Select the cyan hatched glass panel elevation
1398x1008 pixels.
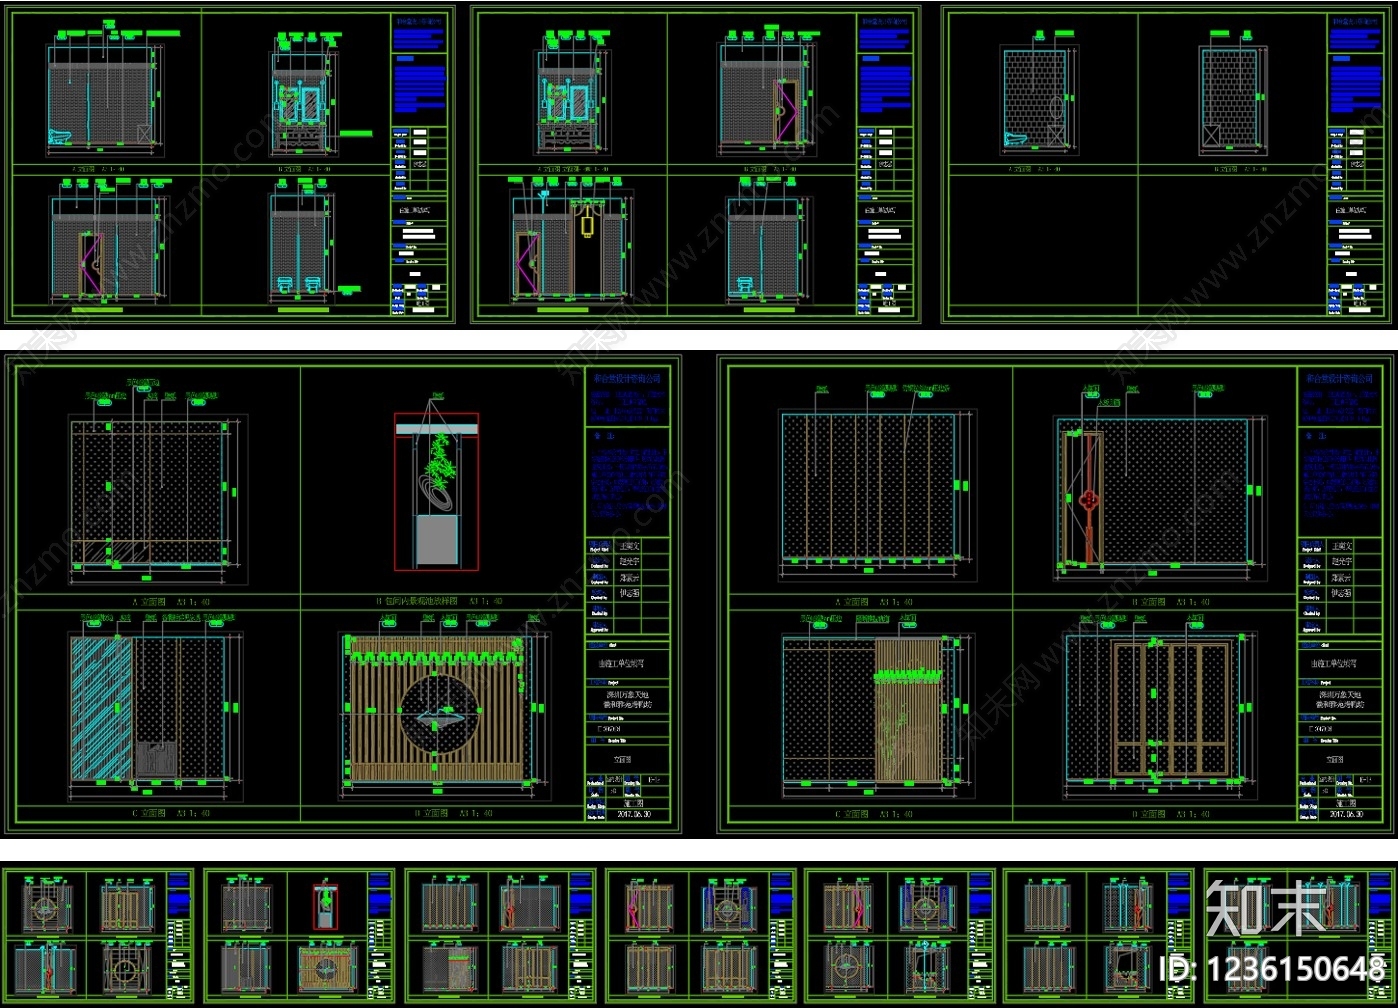coord(101,709)
